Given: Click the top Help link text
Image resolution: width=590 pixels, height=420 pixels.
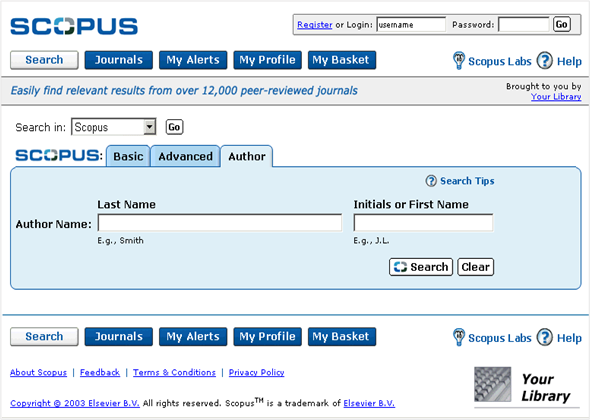Looking at the screenshot, I should click(x=569, y=61).
